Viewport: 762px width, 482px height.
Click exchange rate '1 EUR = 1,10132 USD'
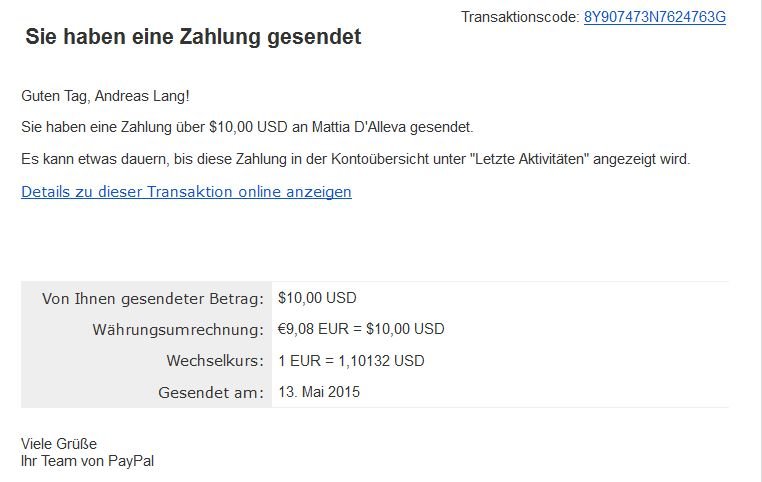point(351,361)
